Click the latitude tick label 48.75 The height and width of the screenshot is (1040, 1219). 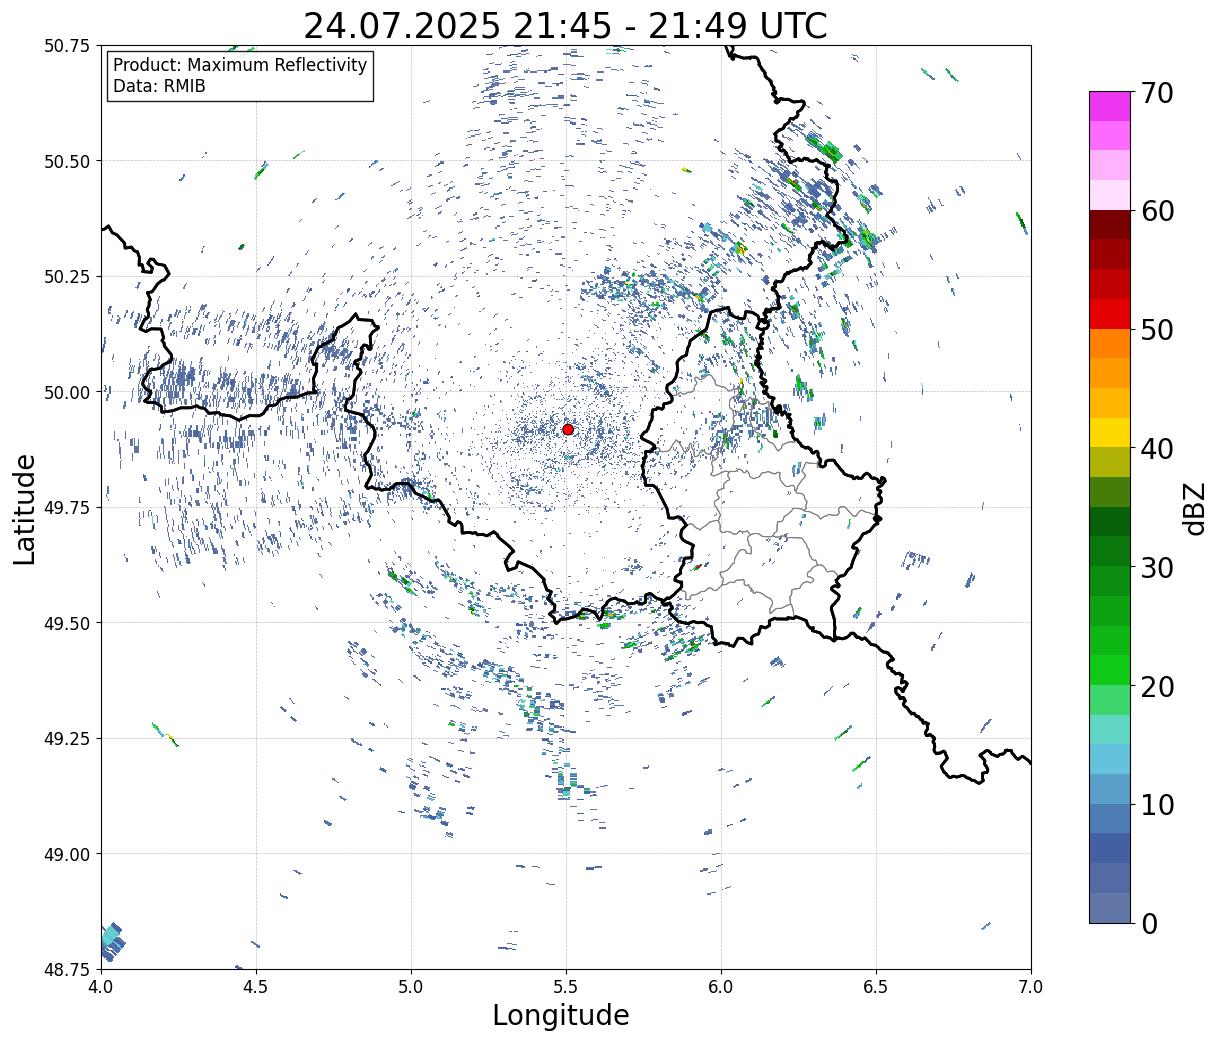tap(67, 969)
